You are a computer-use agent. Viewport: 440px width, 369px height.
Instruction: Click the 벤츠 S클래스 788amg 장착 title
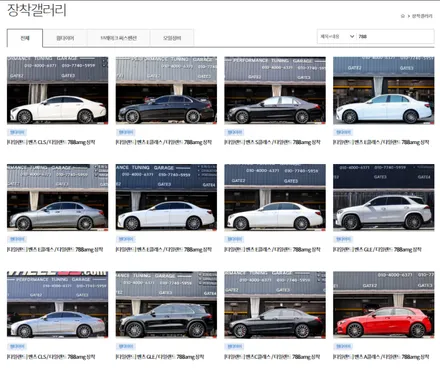click(272, 142)
